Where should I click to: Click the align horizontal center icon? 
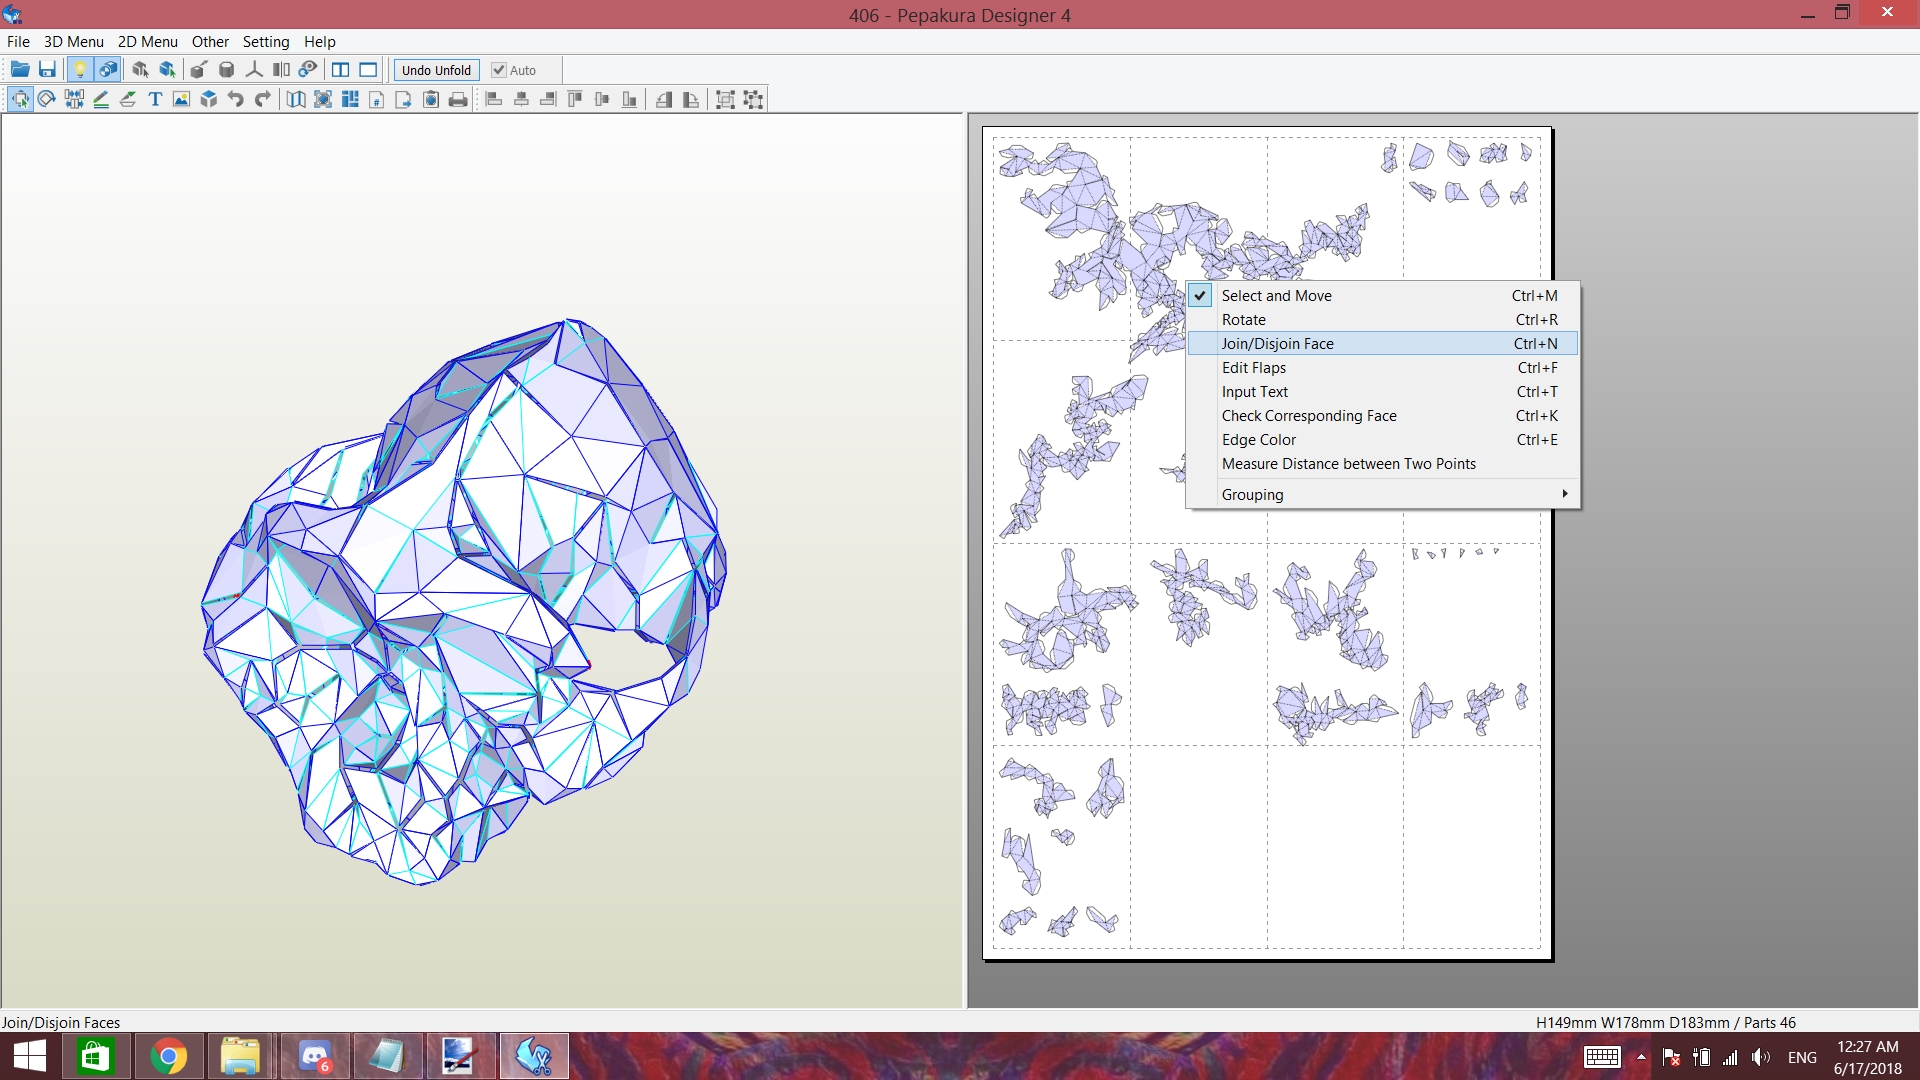click(x=521, y=99)
